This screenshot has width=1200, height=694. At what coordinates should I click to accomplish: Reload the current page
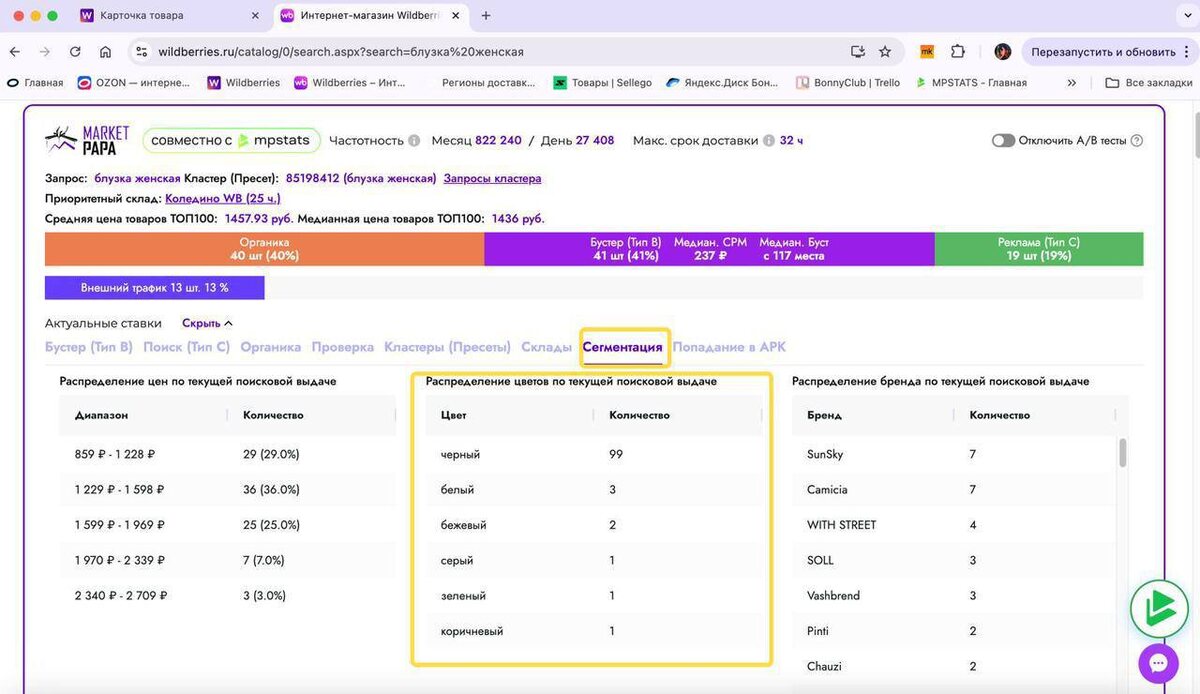pos(75,52)
